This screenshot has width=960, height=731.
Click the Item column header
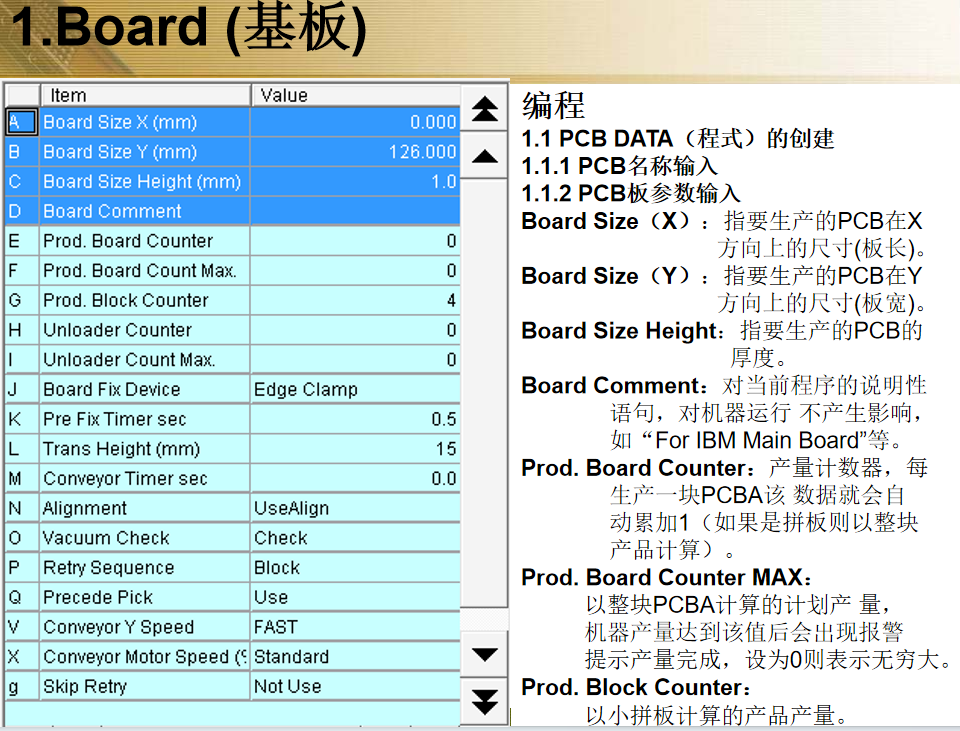coord(144,95)
